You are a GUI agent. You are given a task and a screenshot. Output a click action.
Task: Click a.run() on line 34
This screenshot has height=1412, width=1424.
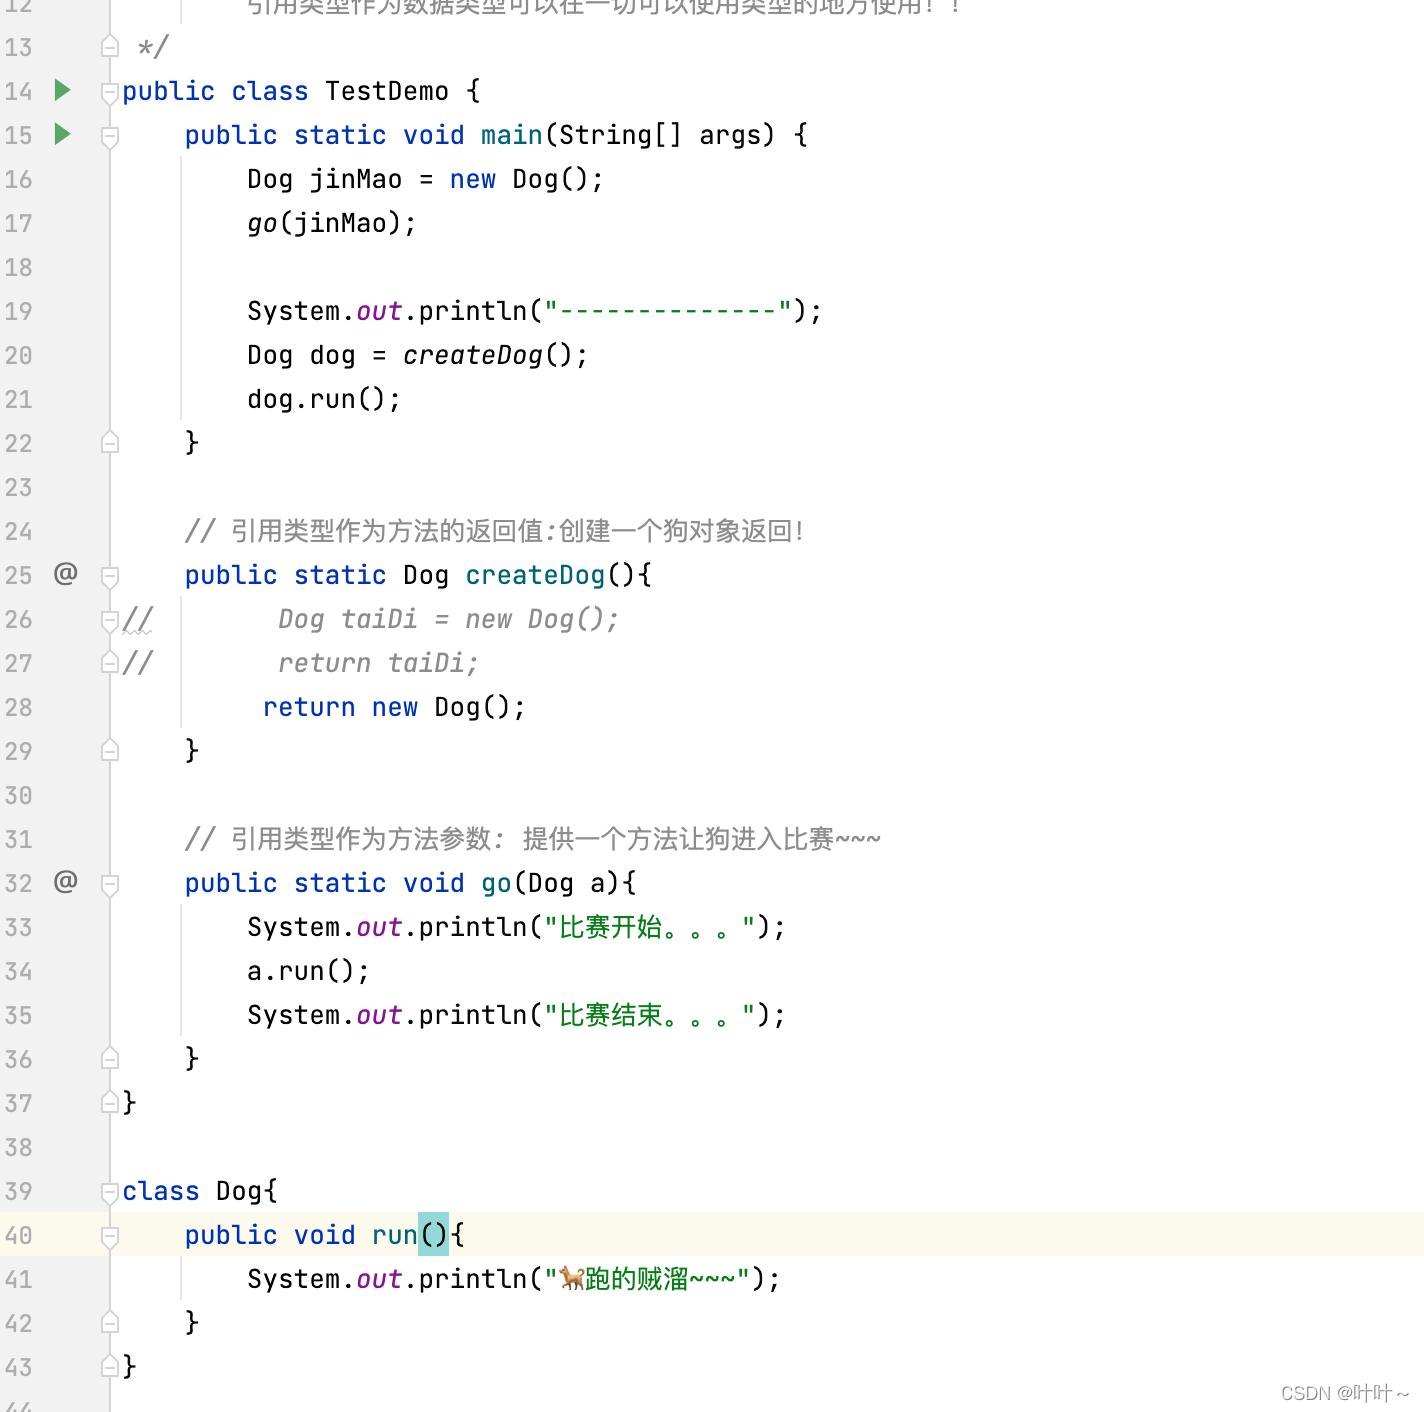(x=308, y=971)
